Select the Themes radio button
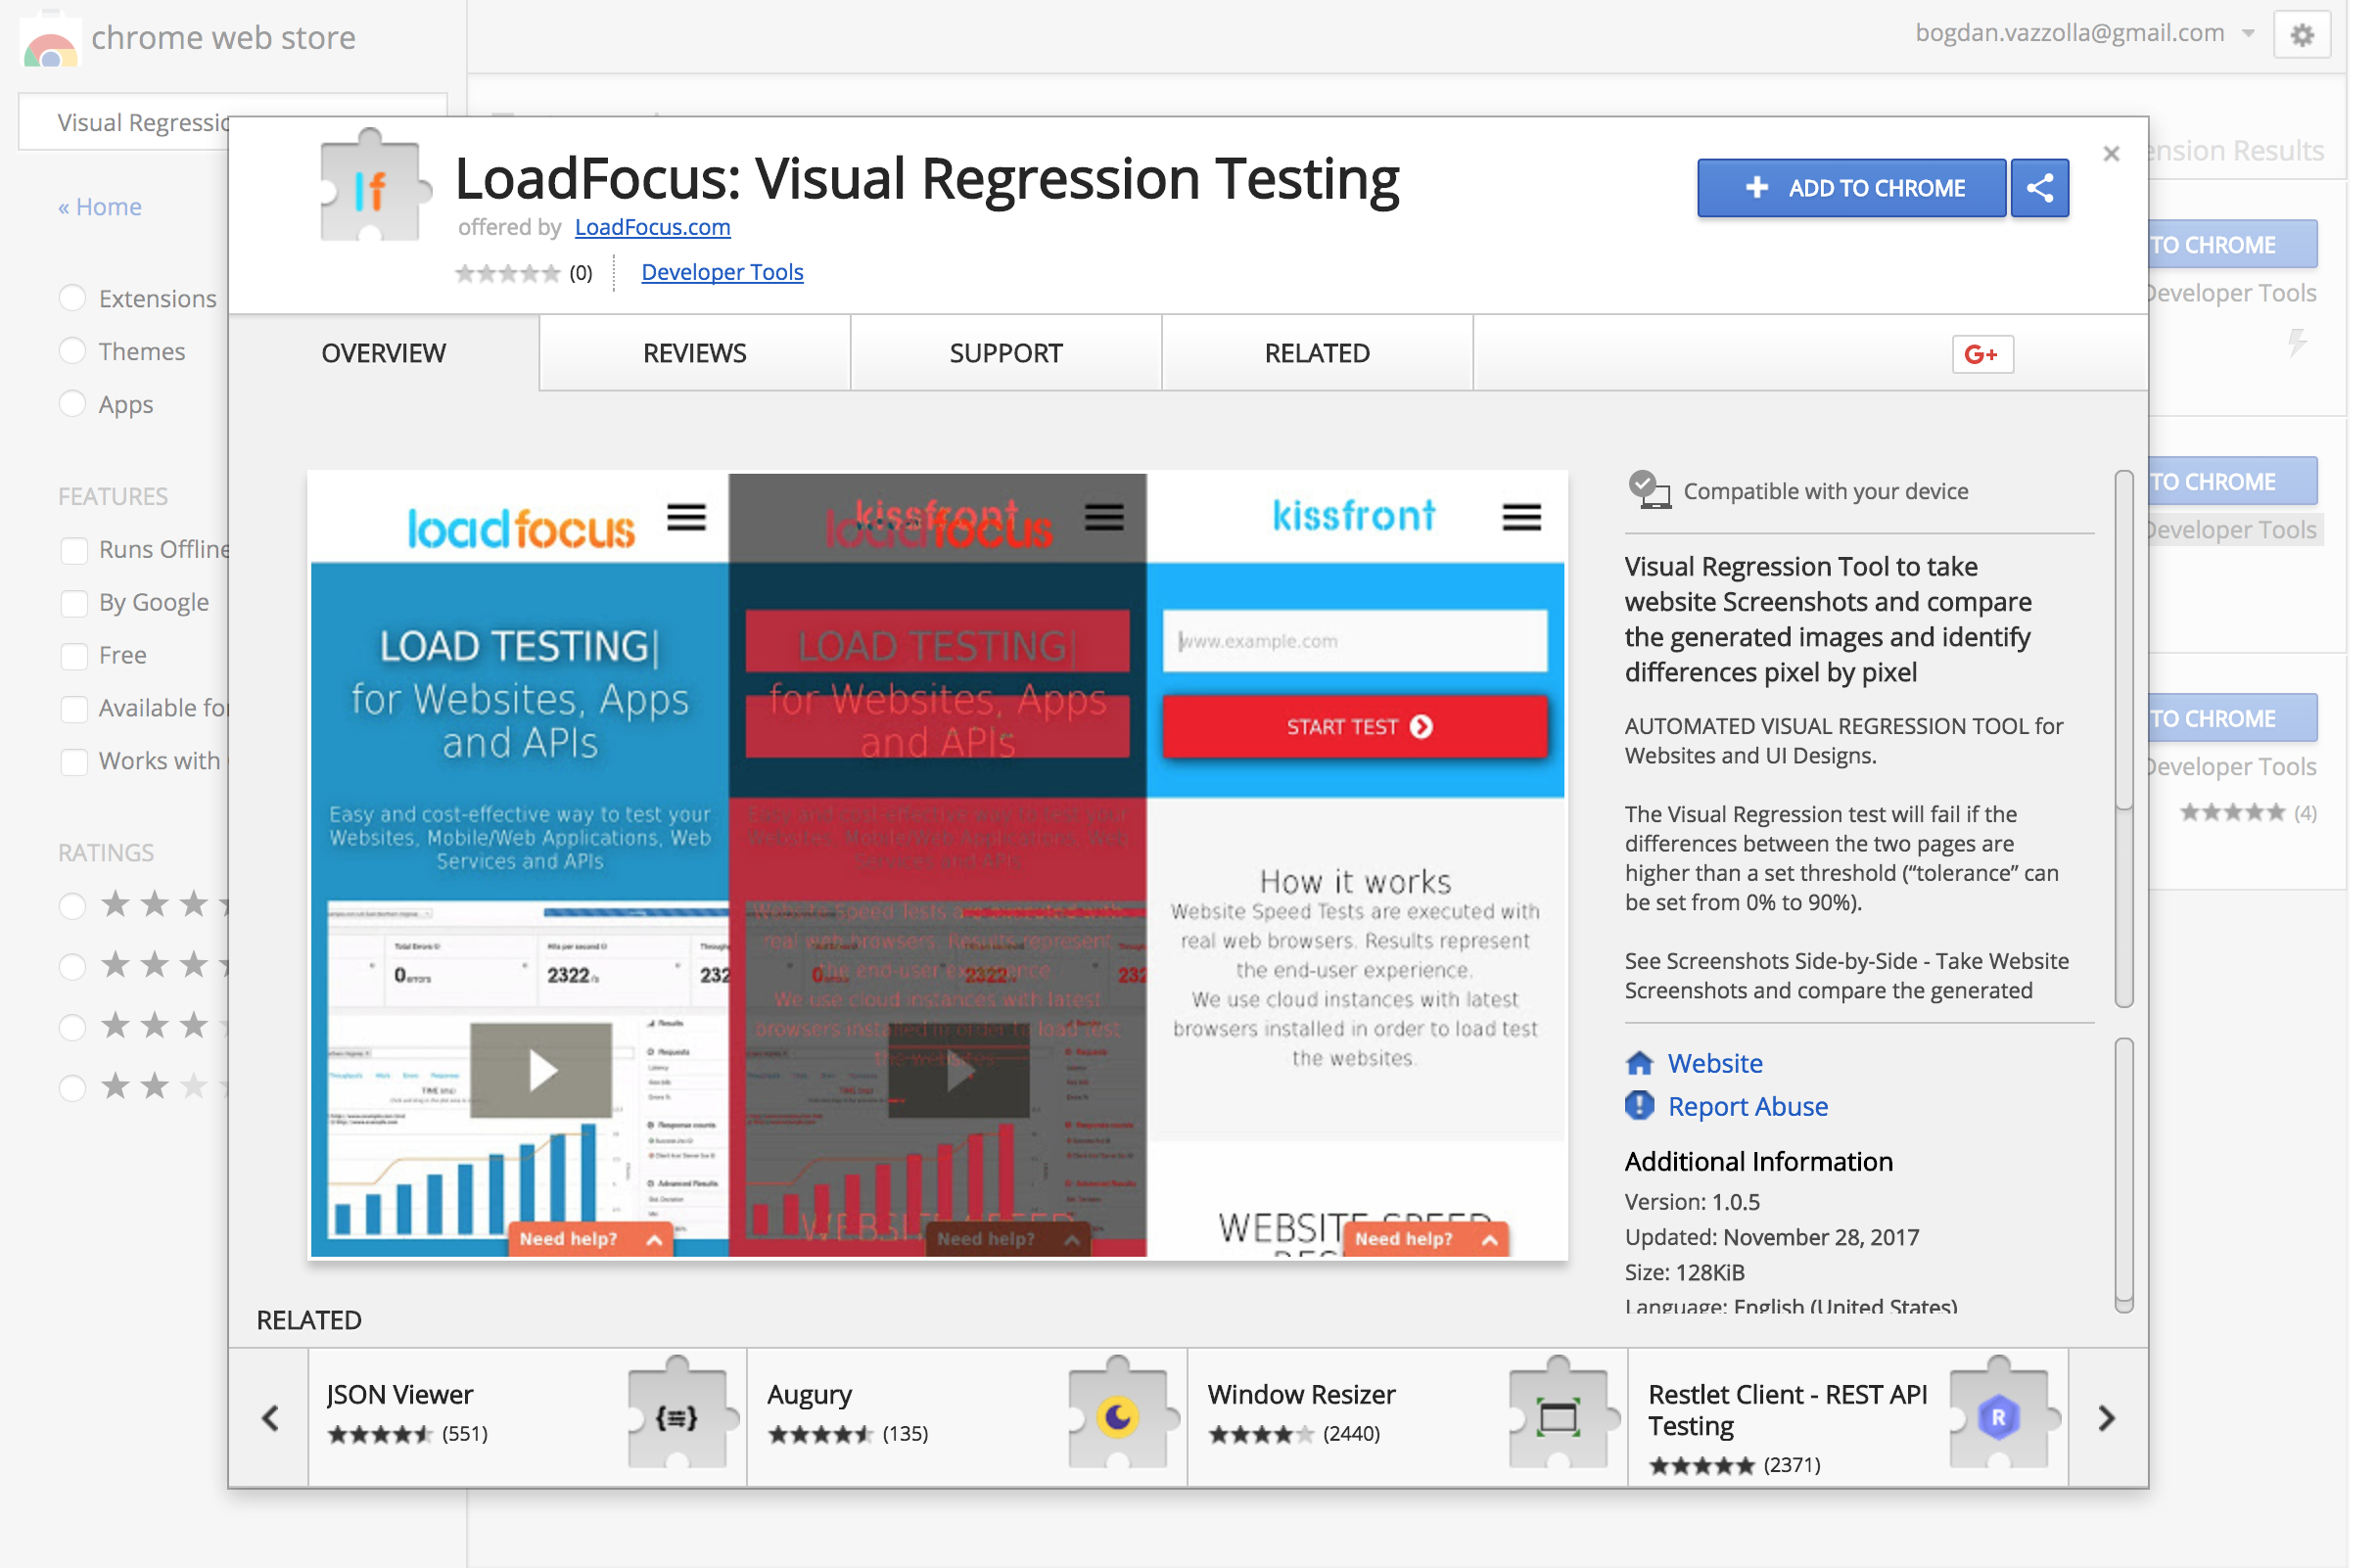 click(72, 351)
